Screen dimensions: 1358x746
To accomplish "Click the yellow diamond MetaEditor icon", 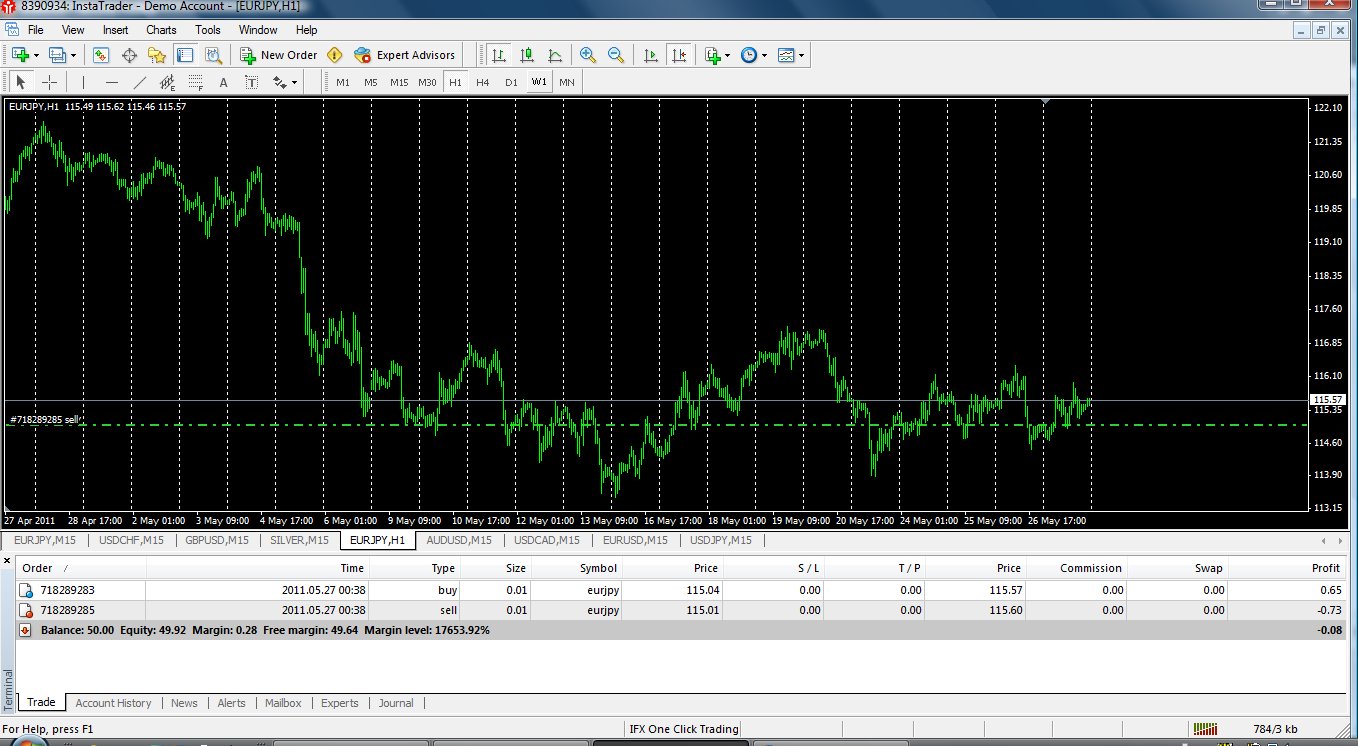I will point(335,55).
